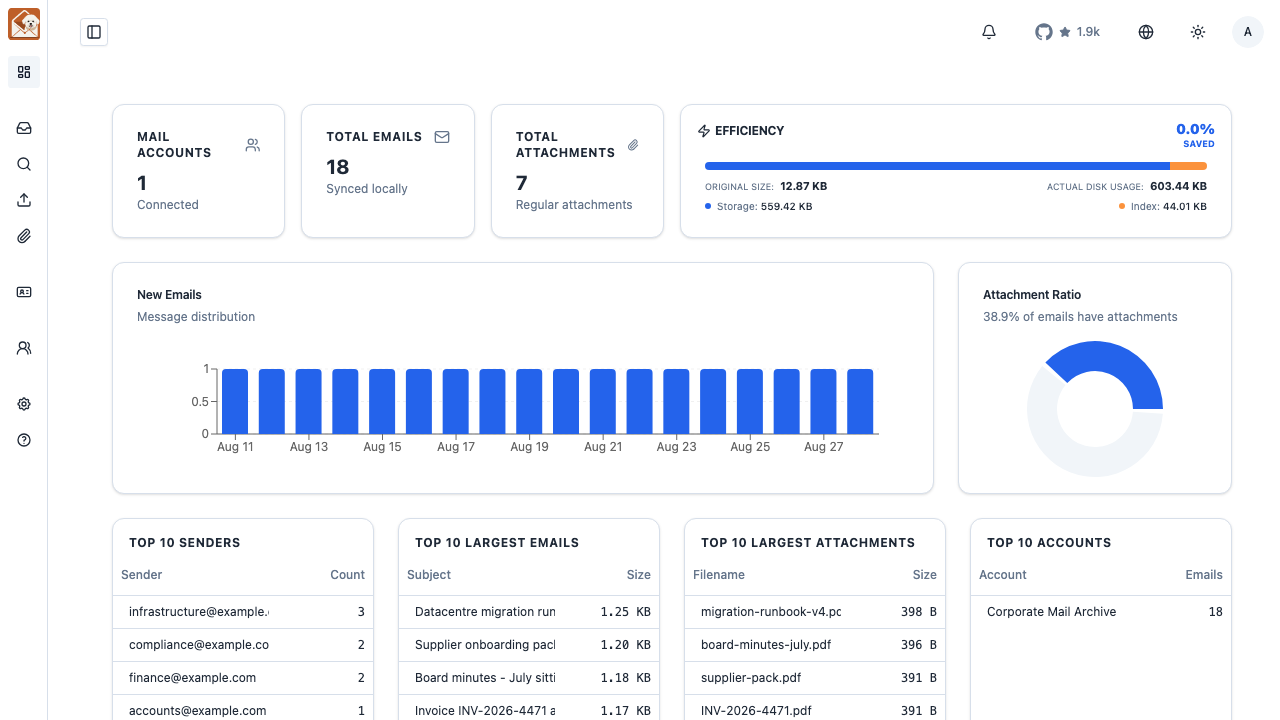Open settings gear in sidebar
Image resolution: width=1280 pixels, height=720 pixels.
24,404
